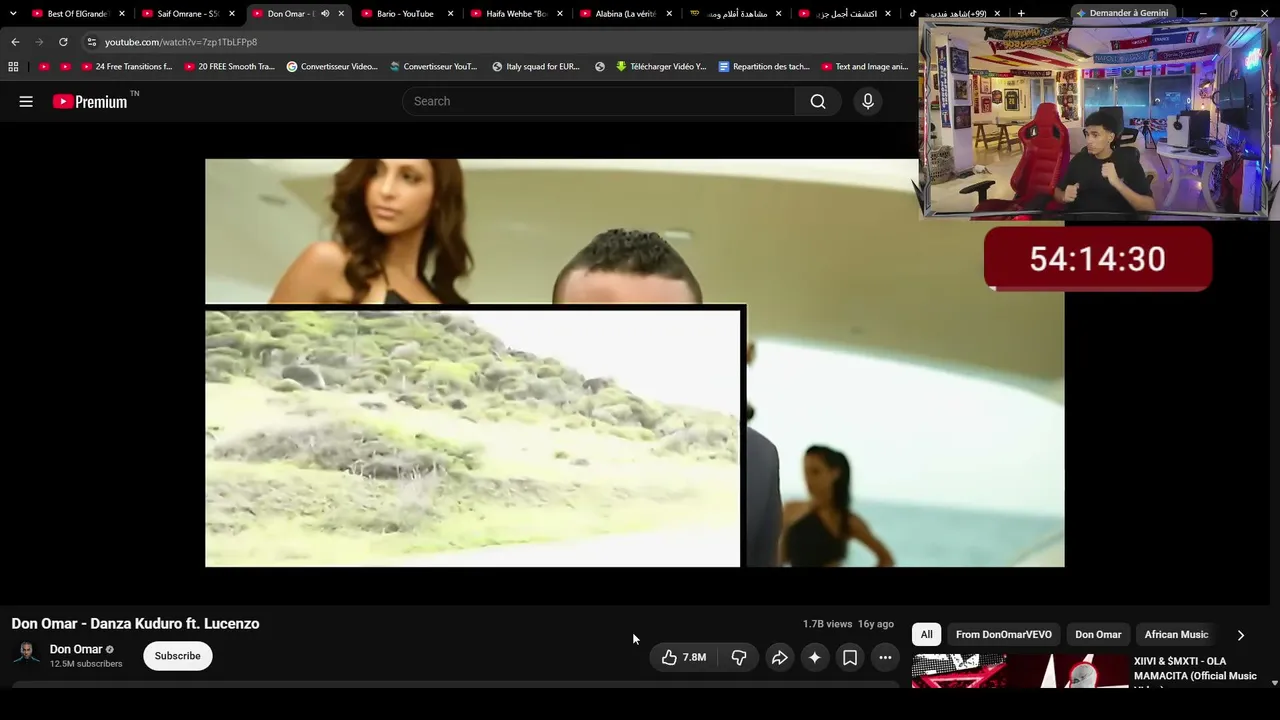
Task: Start voice search with the microphone
Action: tap(868, 101)
